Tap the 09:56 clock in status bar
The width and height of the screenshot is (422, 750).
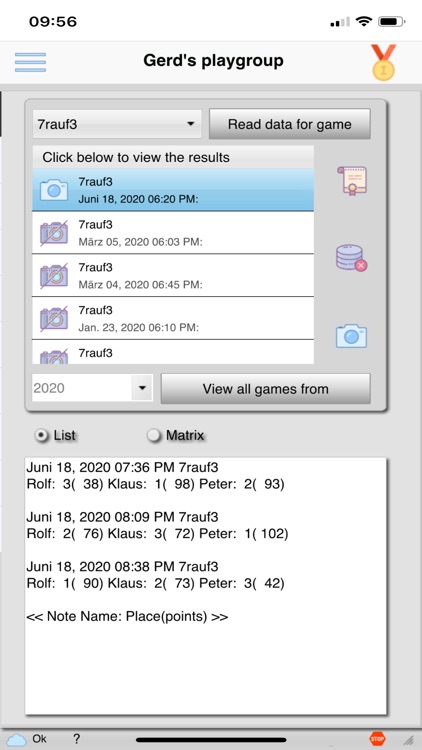(53, 22)
